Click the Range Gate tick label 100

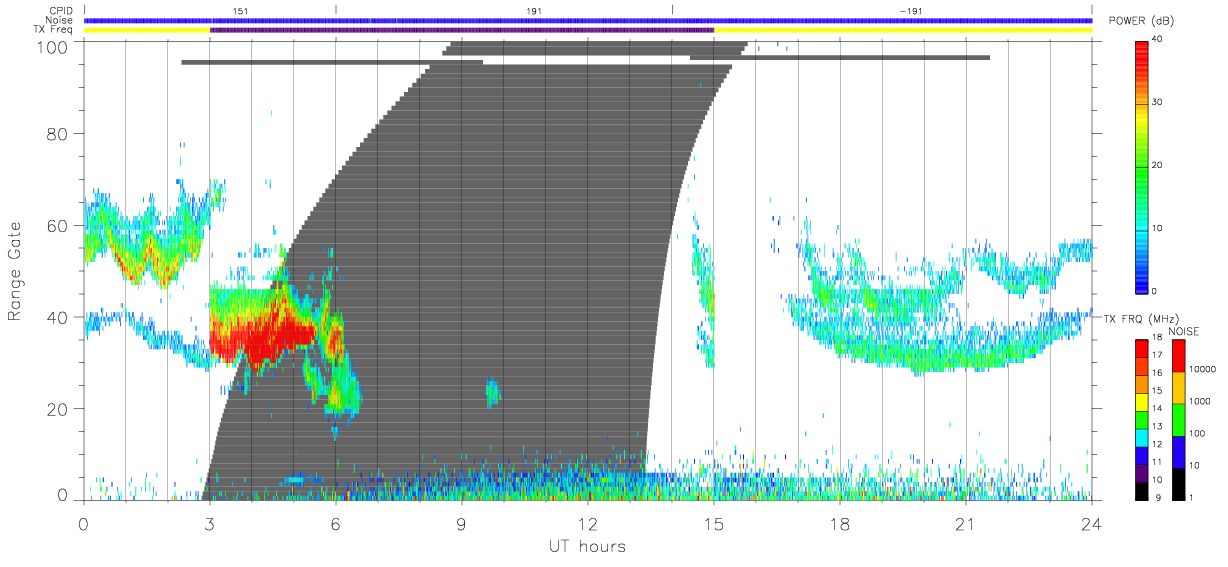point(51,46)
